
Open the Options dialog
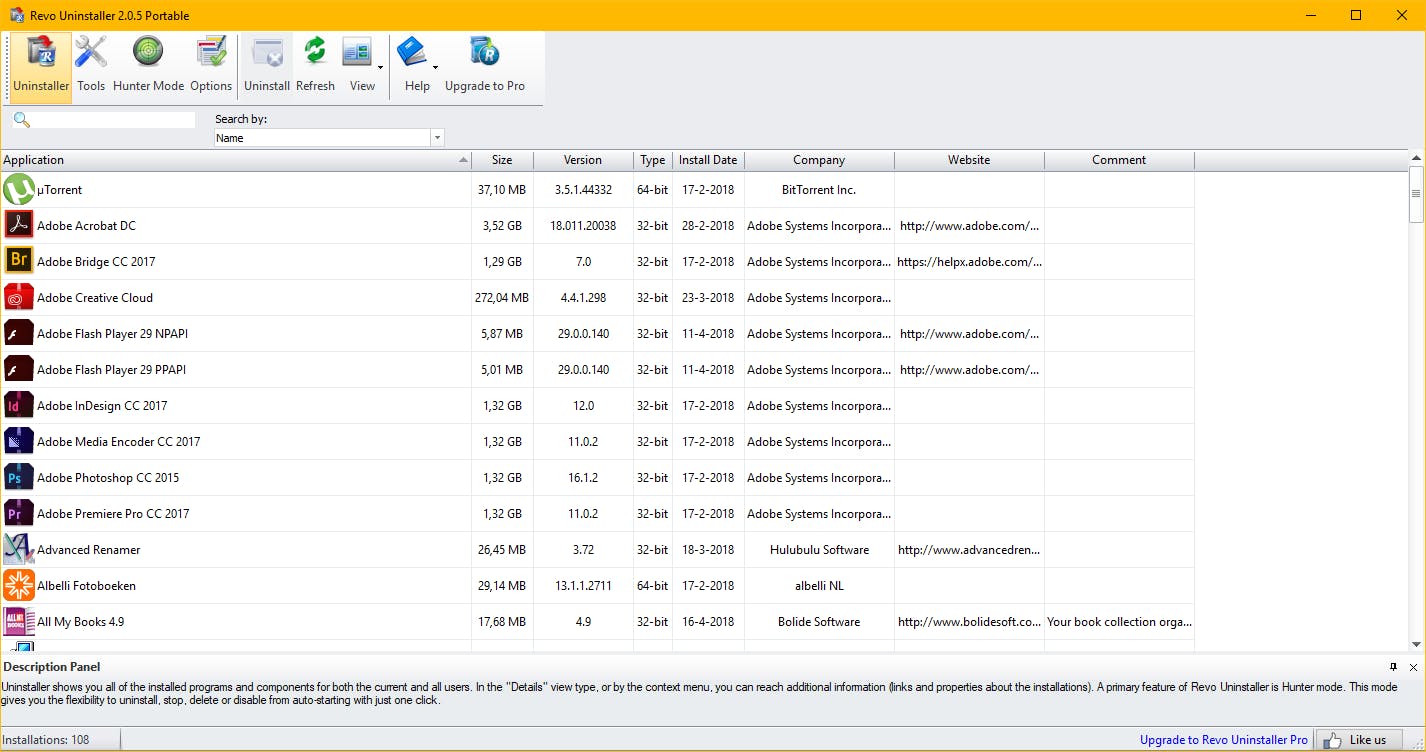(x=211, y=66)
